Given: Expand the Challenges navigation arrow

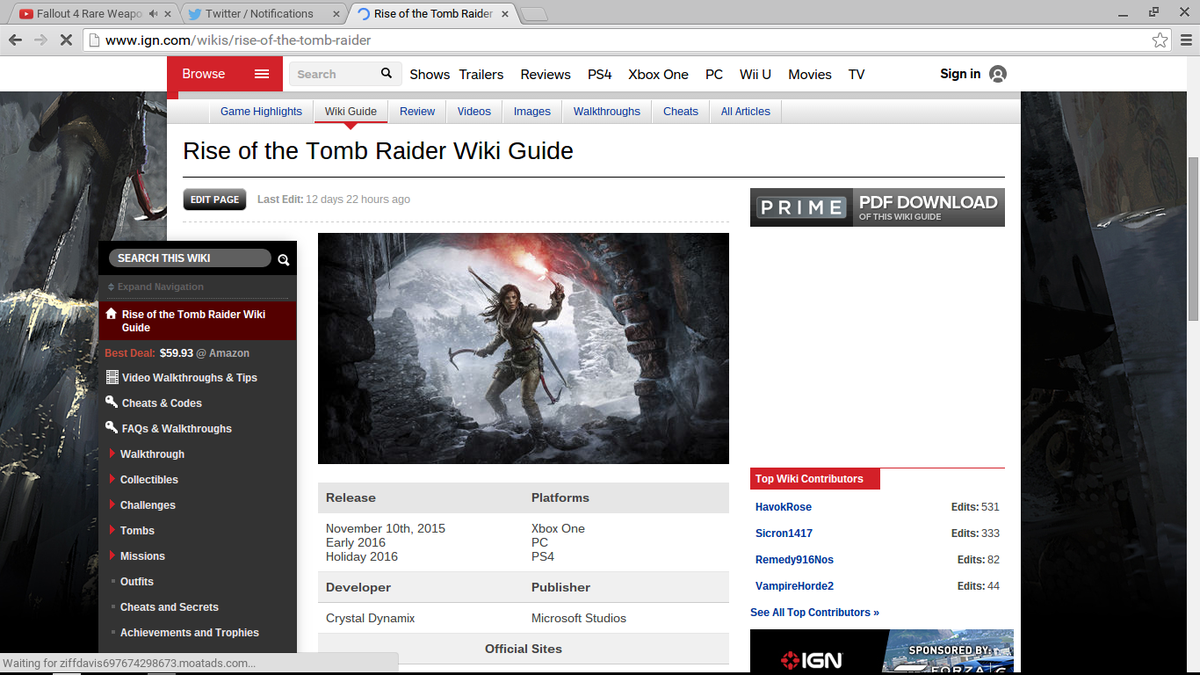Looking at the screenshot, I should [112, 505].
